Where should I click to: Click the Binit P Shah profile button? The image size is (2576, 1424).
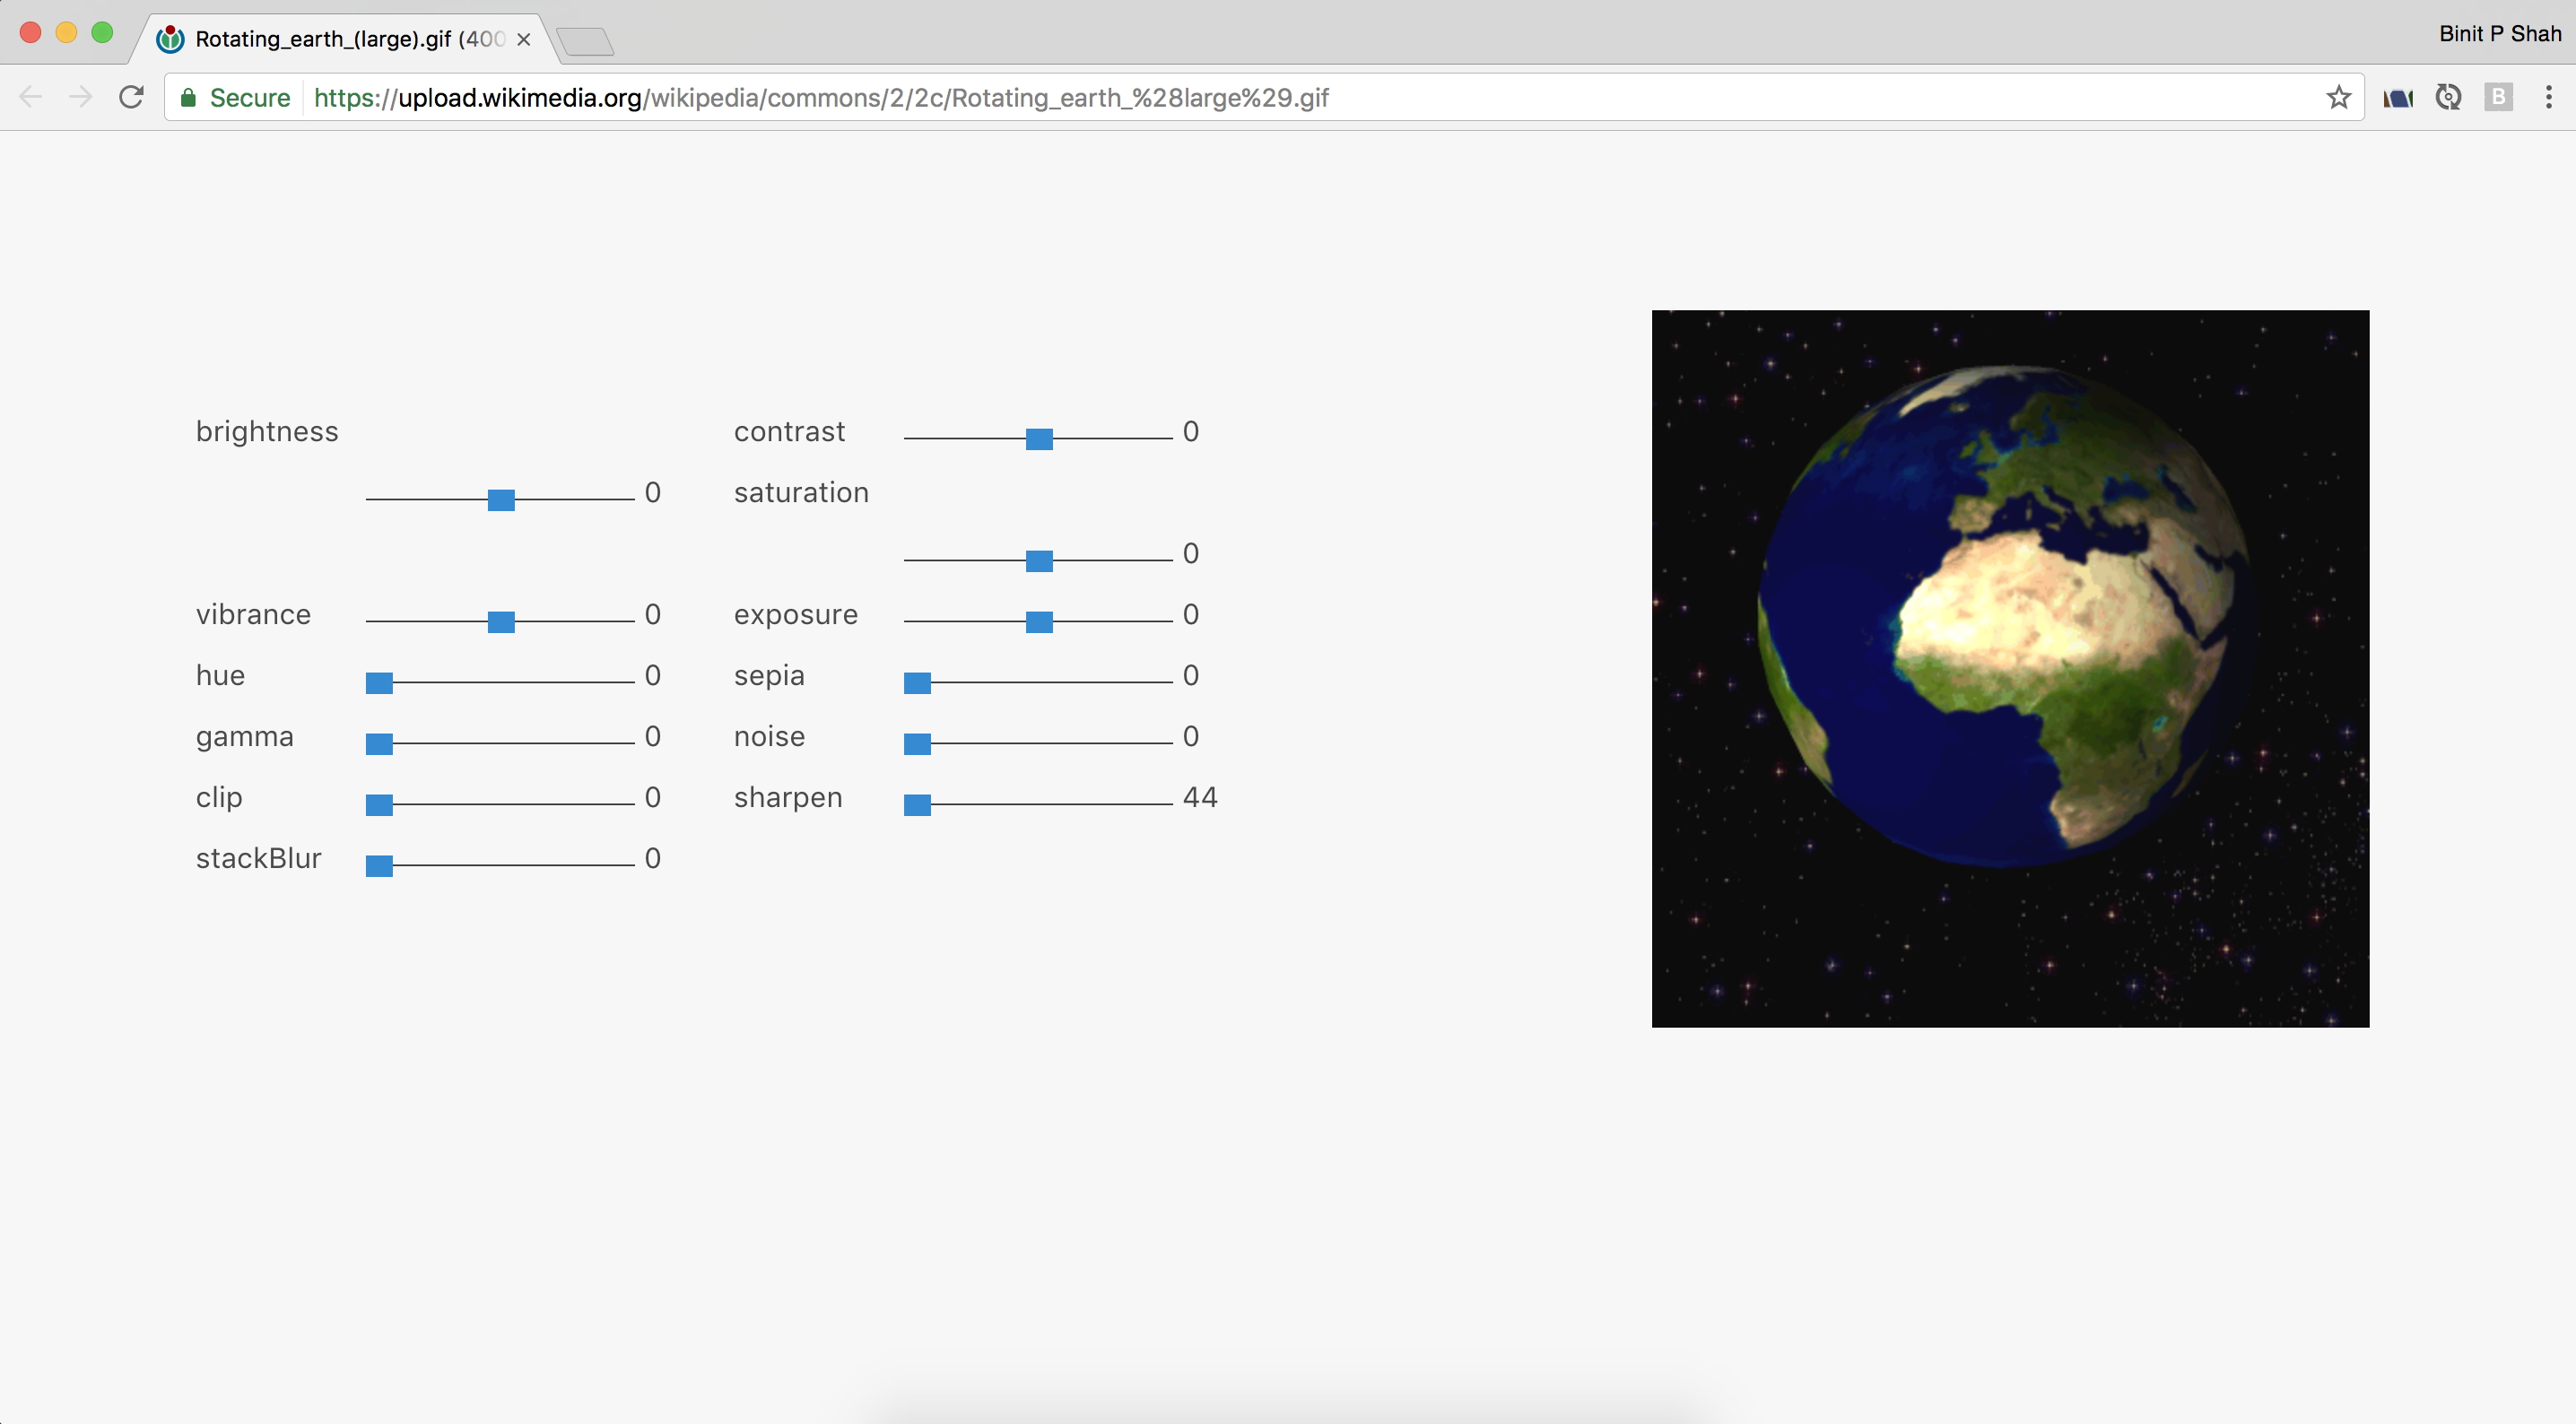[2499, 33]
